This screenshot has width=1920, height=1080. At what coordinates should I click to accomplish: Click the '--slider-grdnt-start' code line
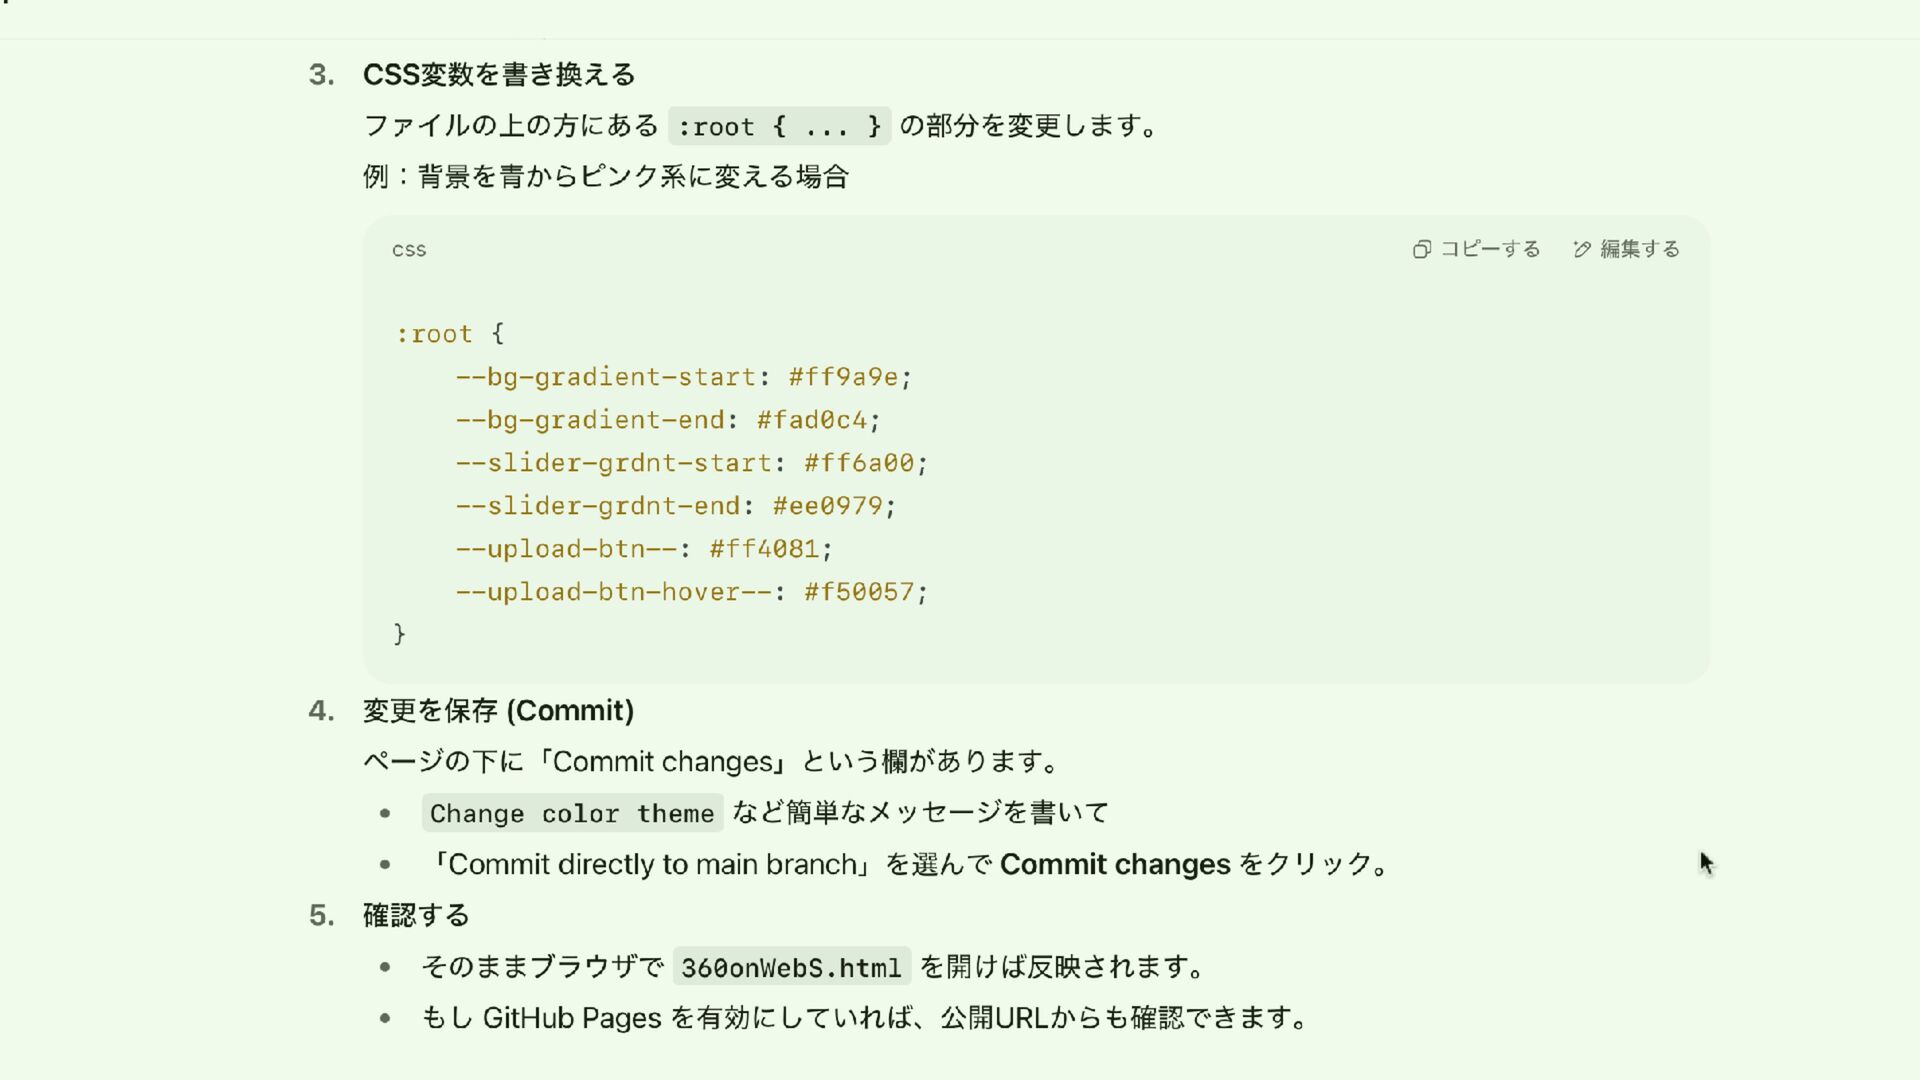click(692, 463)
